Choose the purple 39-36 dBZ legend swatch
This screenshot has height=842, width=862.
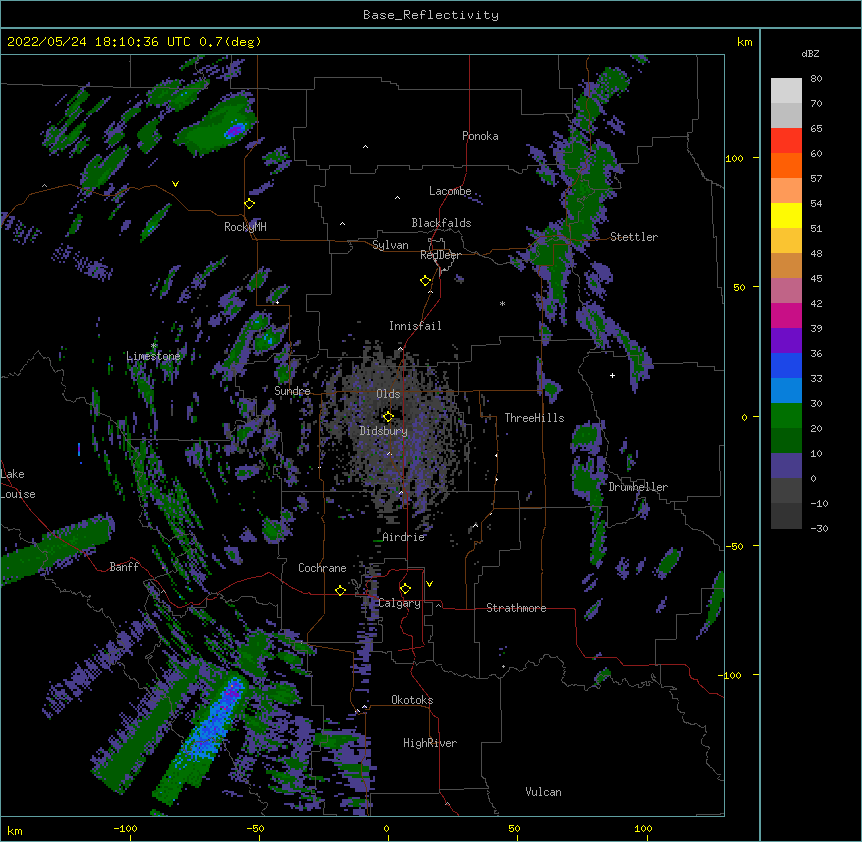pos(786,340)
